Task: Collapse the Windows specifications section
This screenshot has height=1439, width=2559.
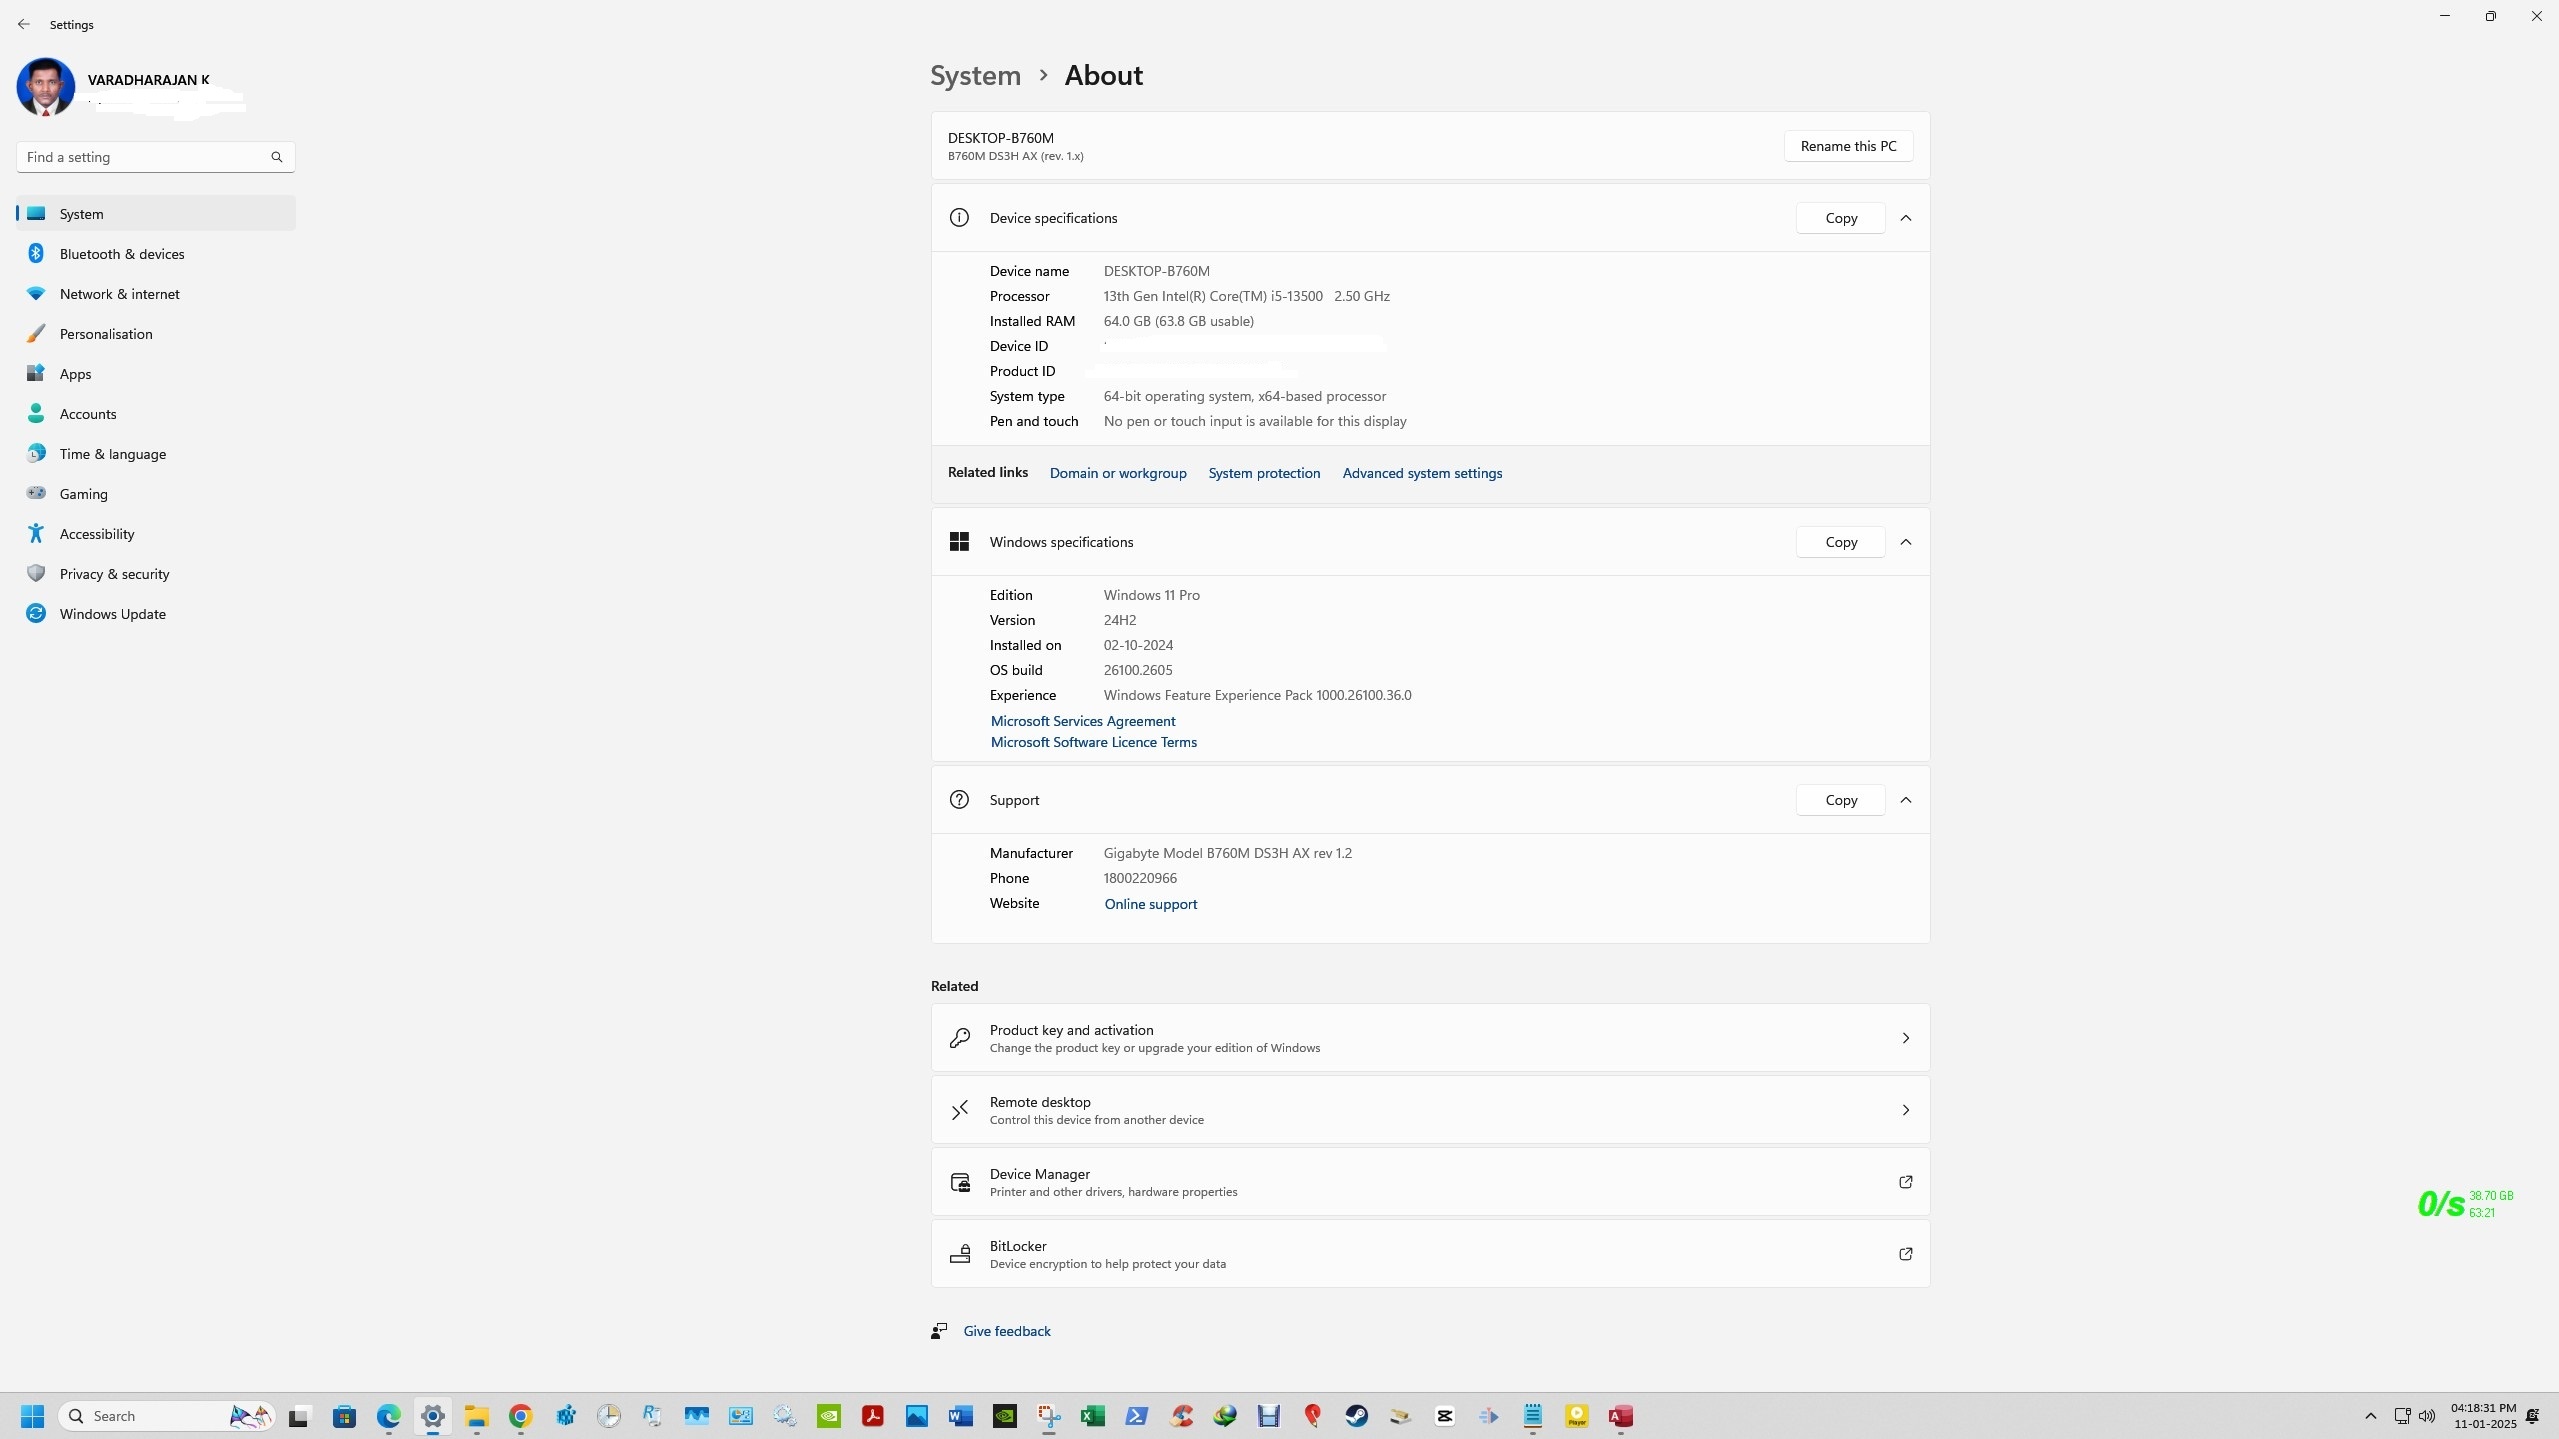Action: (x=1905, y=542)
